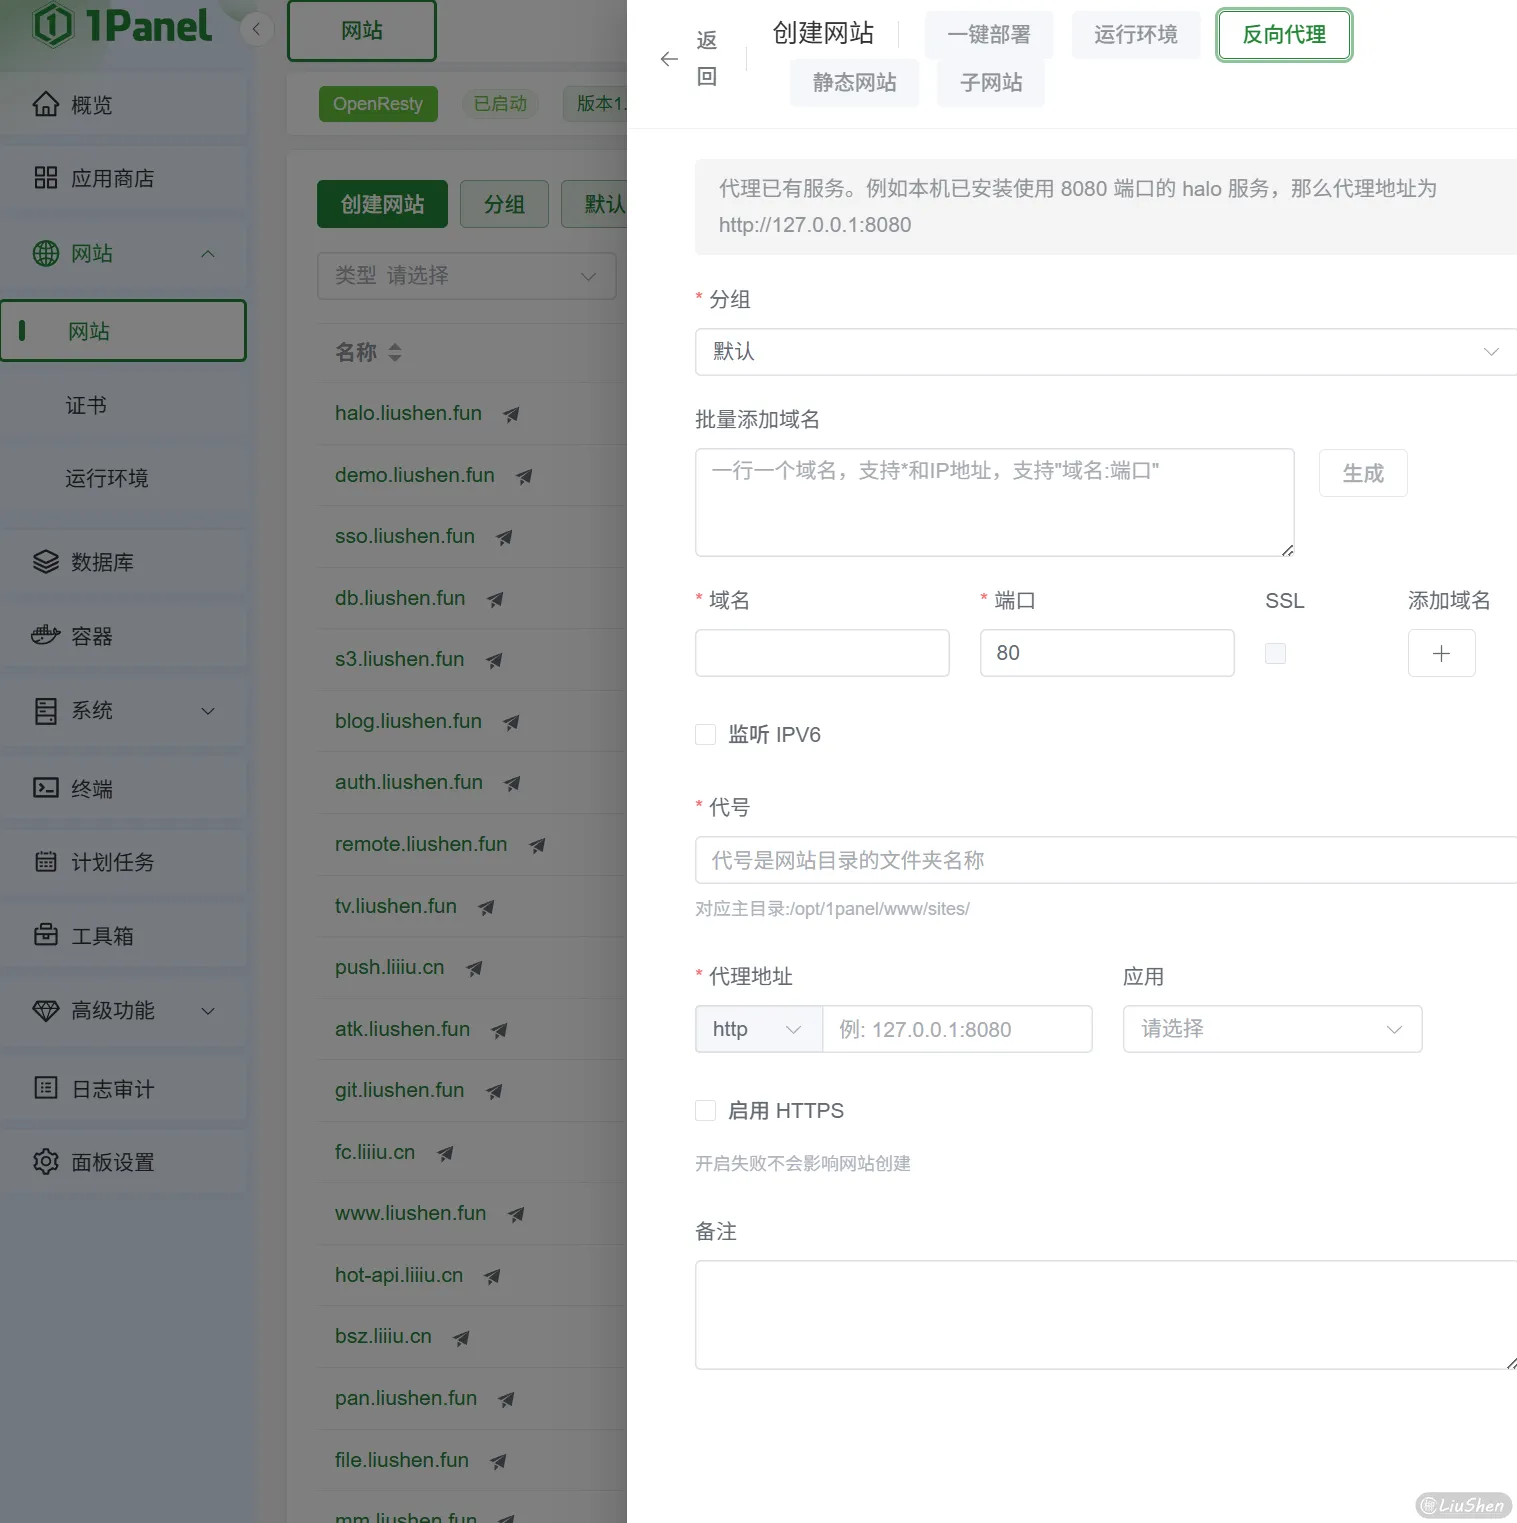
Task: Check the 启用 HTTPS checkbox
Action: pos(706,1111)
